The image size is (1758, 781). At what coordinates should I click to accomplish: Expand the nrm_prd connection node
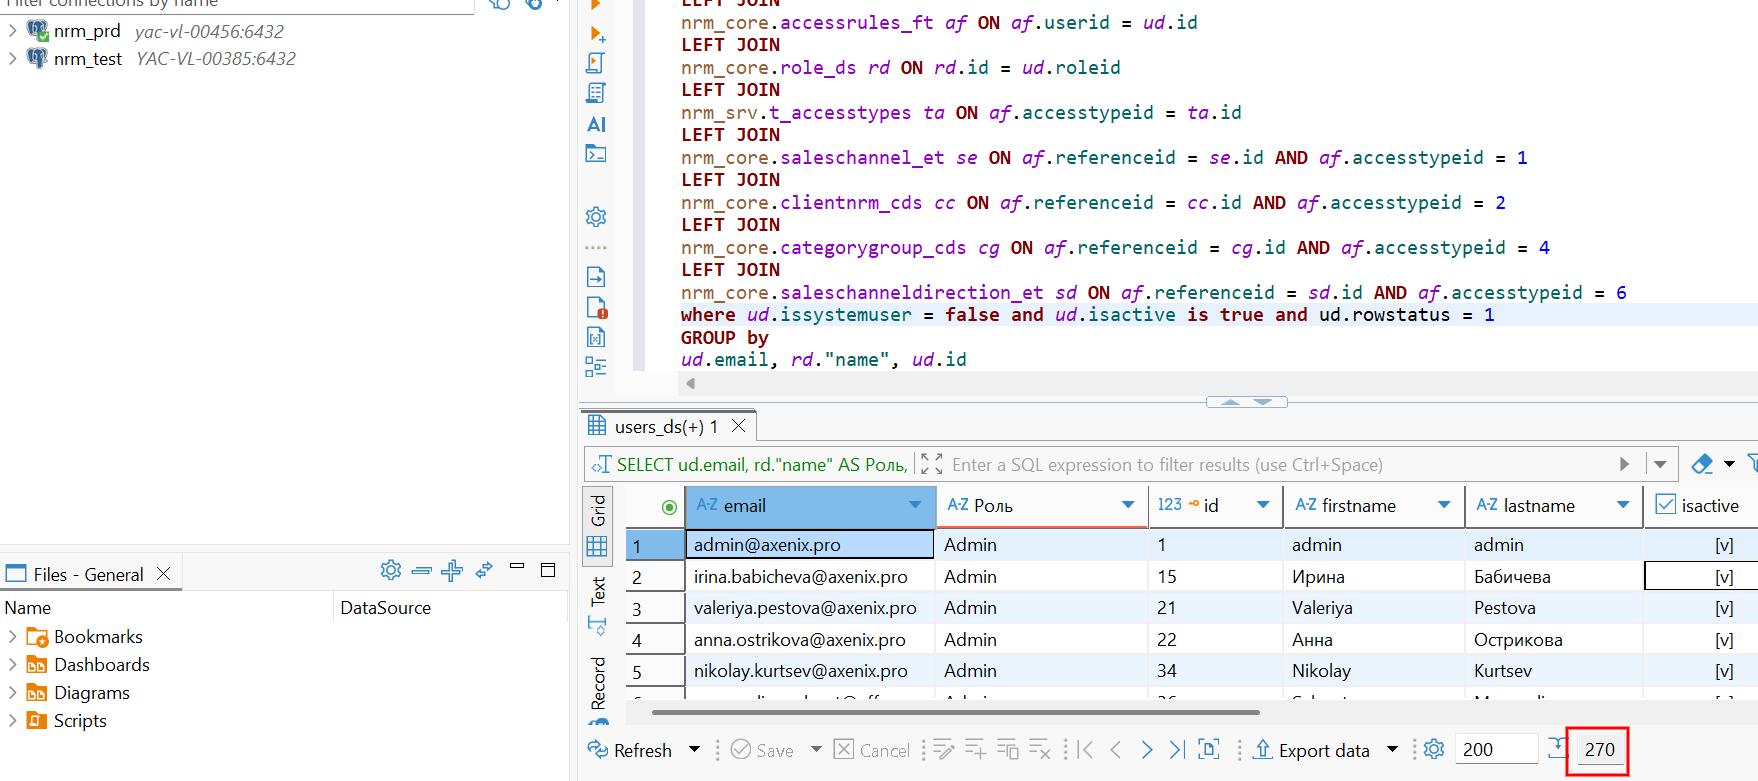click(12, 31)
